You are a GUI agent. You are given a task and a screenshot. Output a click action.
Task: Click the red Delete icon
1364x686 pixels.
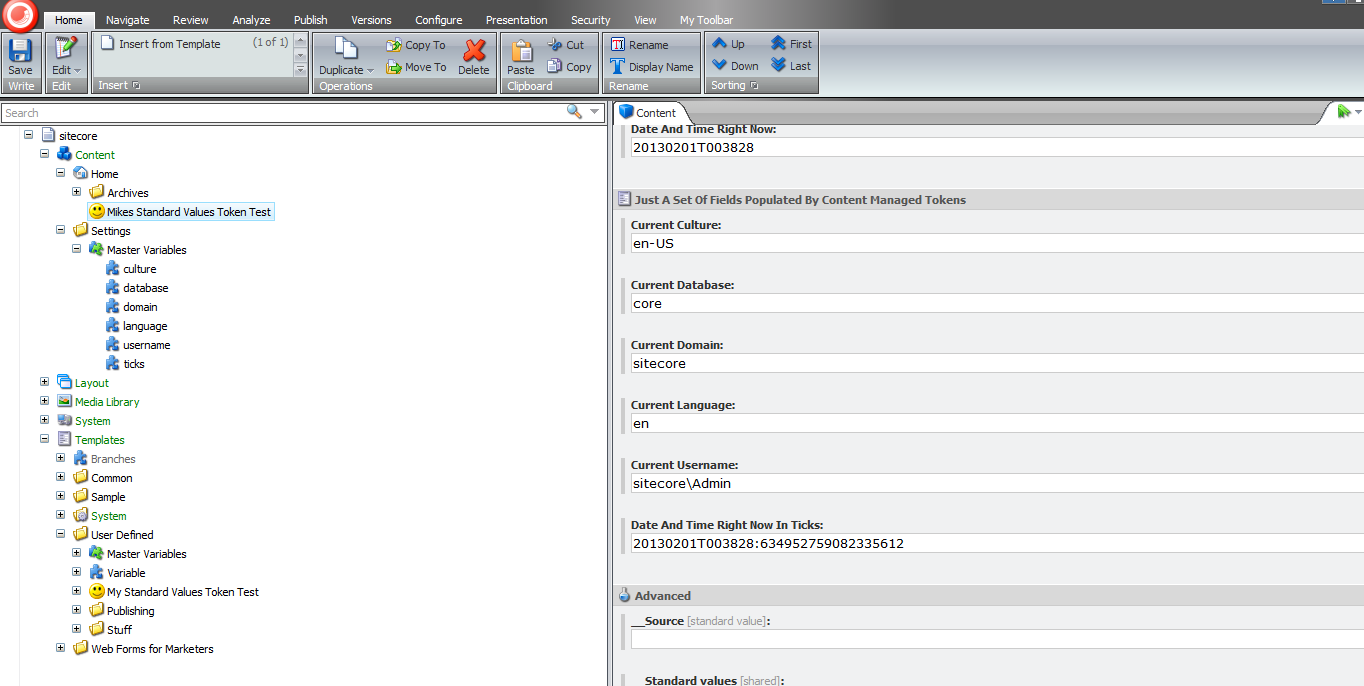click(474, 51)
